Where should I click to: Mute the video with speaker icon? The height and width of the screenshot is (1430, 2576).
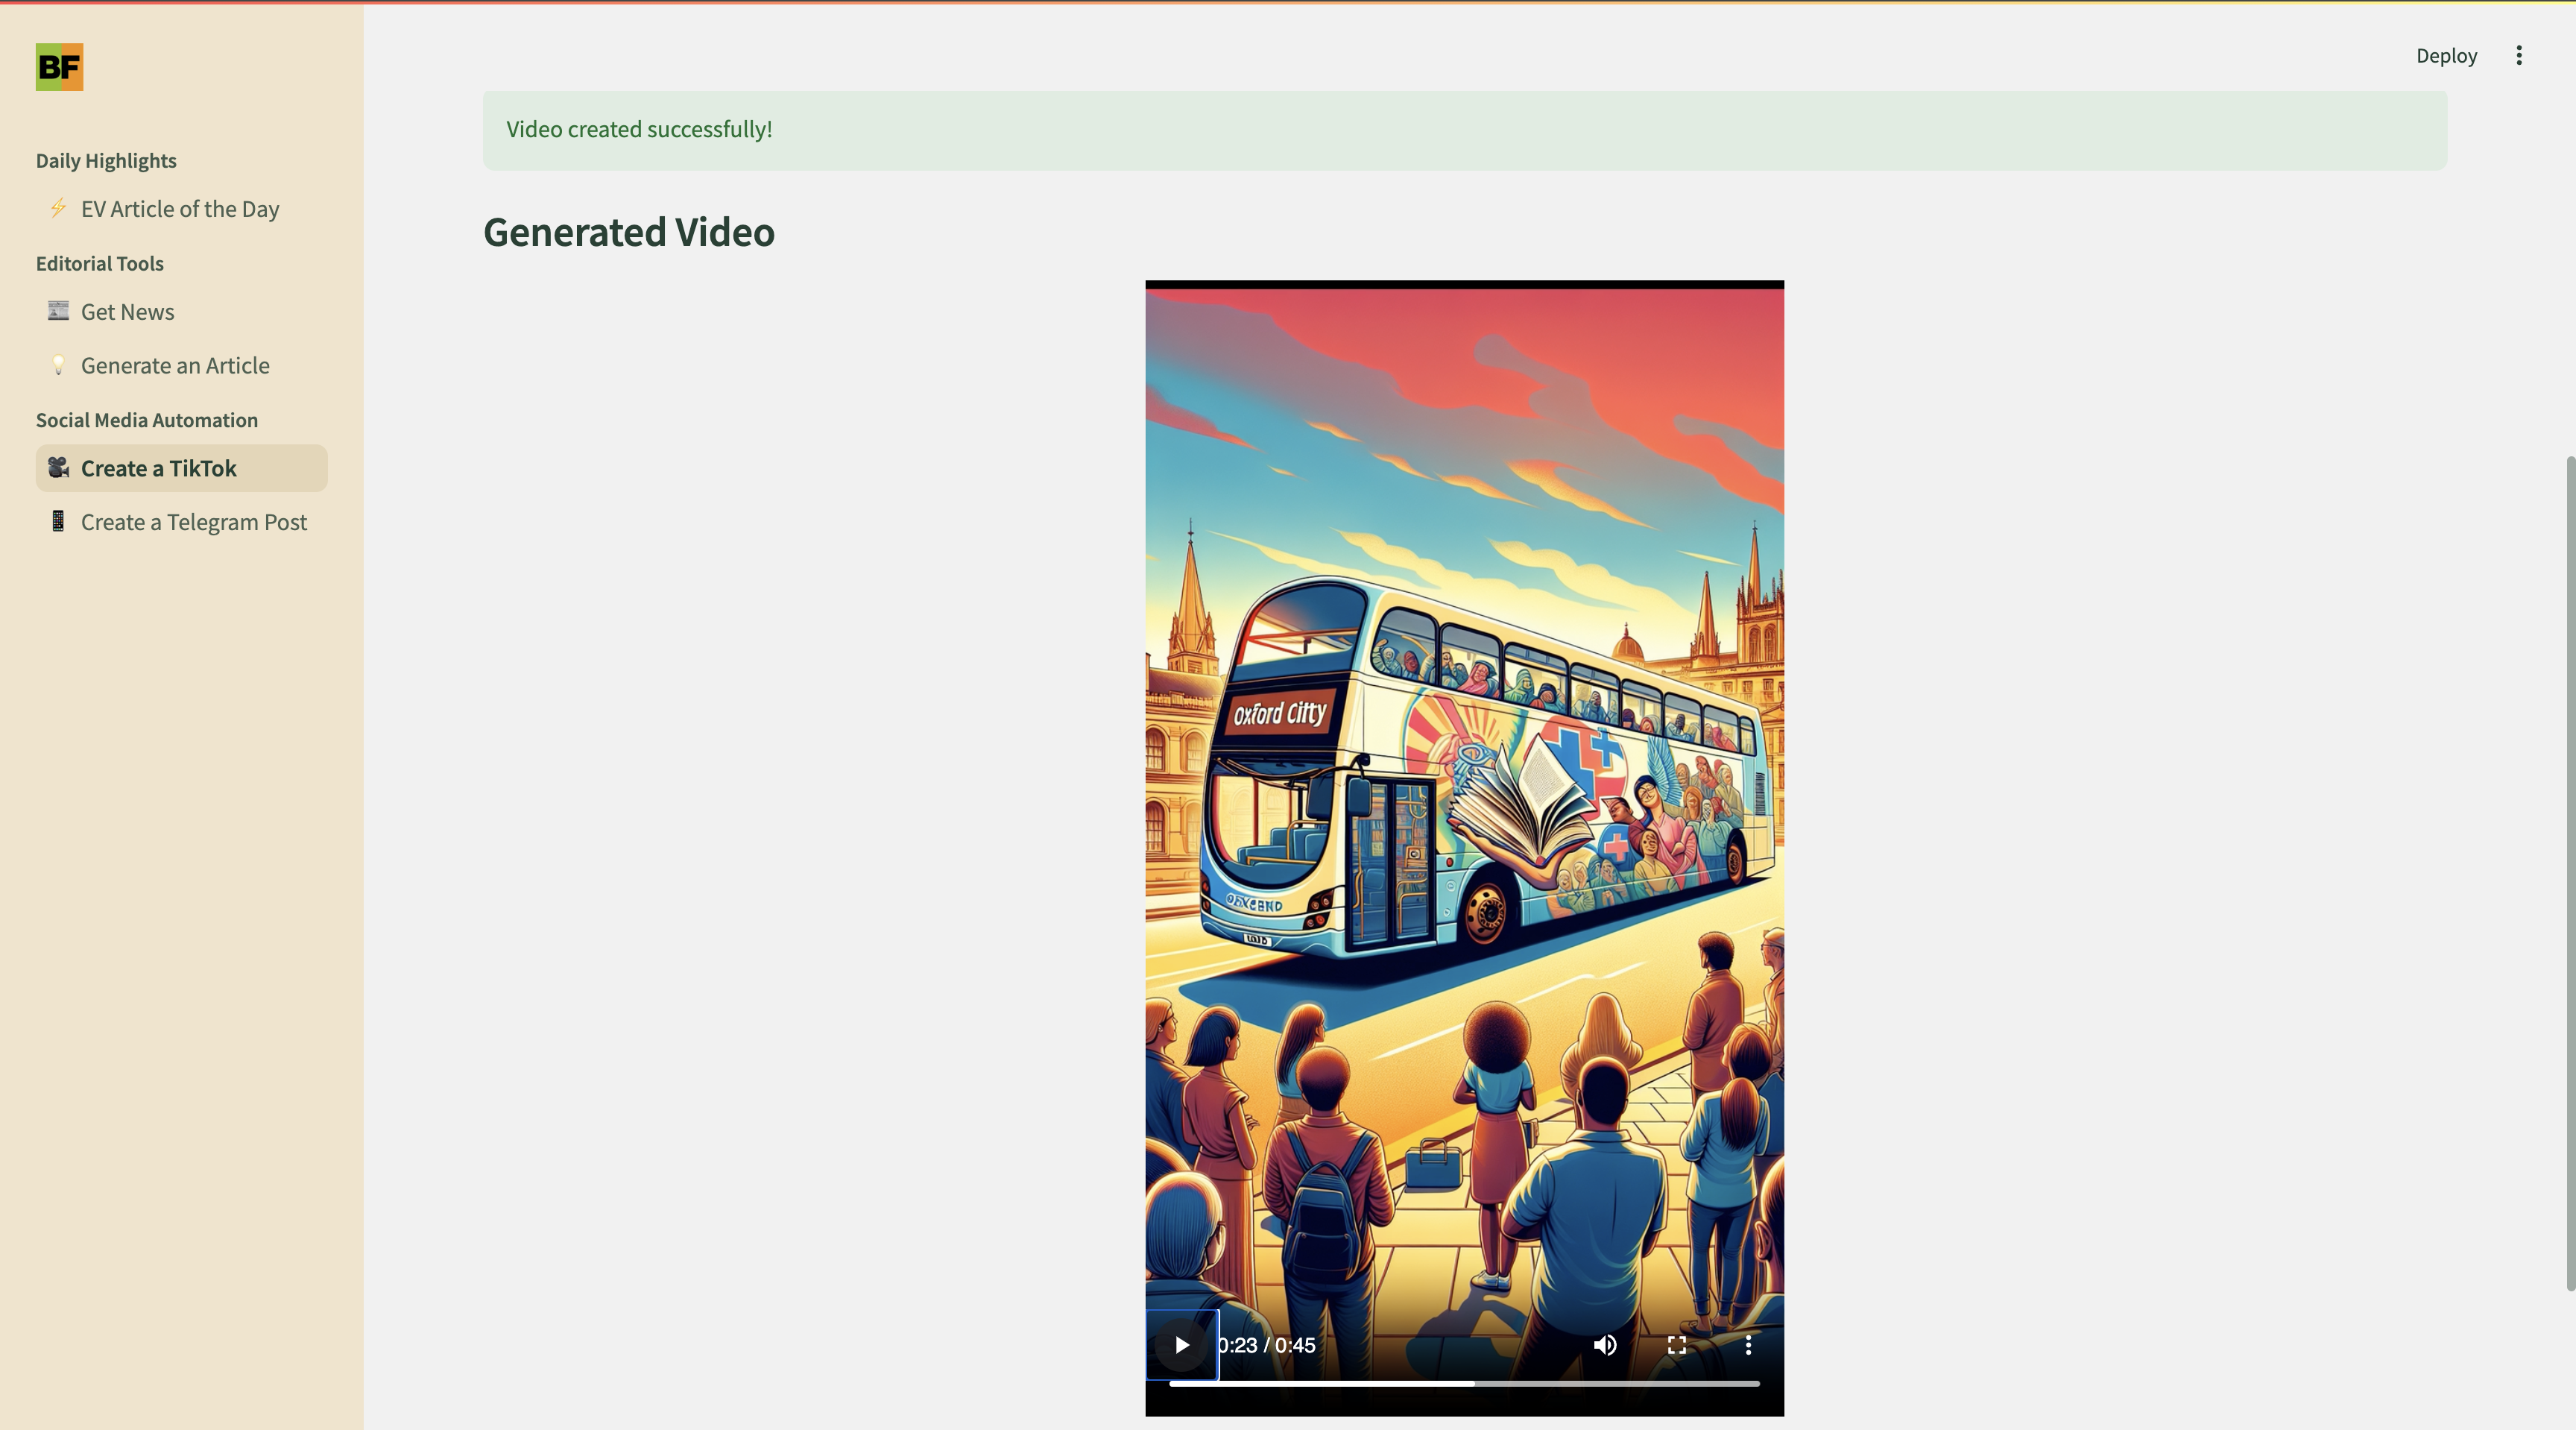tap(1604, 1345)
